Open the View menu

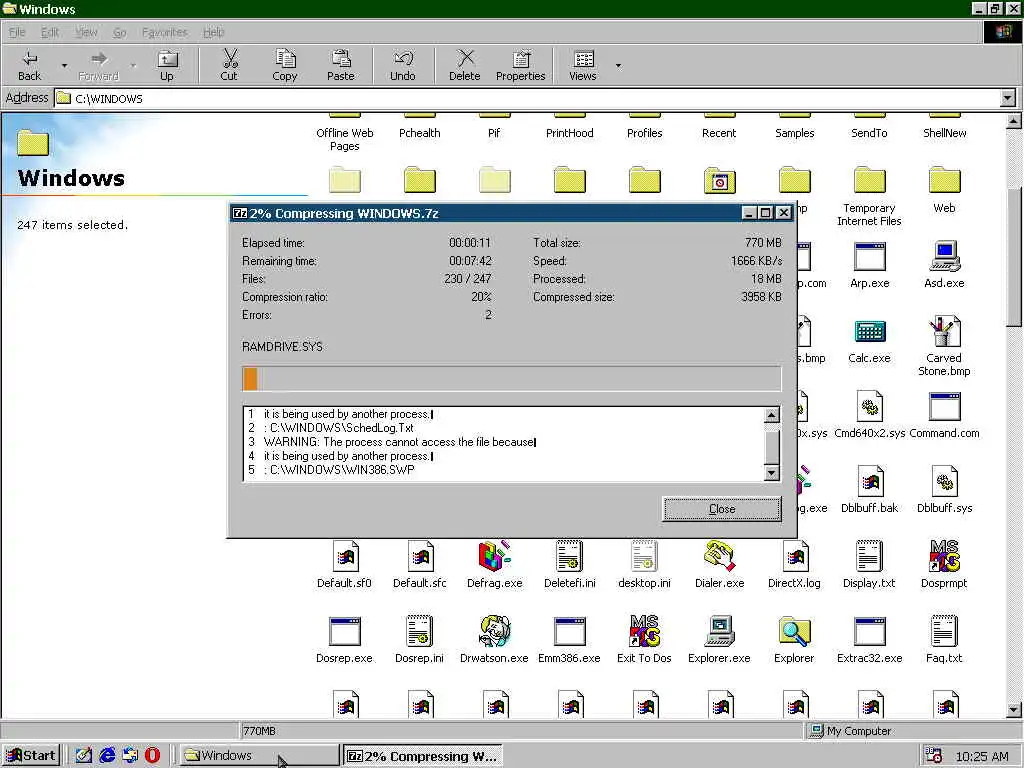click(x=86, y=32)
